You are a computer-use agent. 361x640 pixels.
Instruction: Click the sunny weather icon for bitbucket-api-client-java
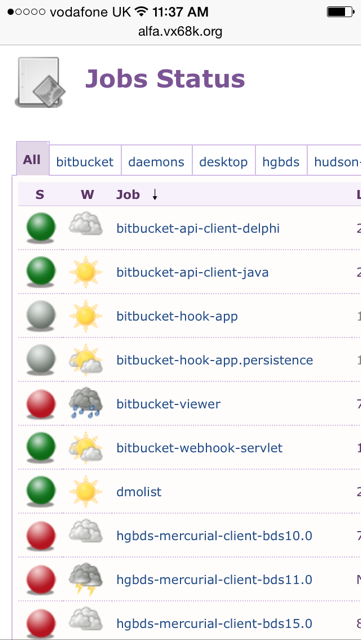85,272
